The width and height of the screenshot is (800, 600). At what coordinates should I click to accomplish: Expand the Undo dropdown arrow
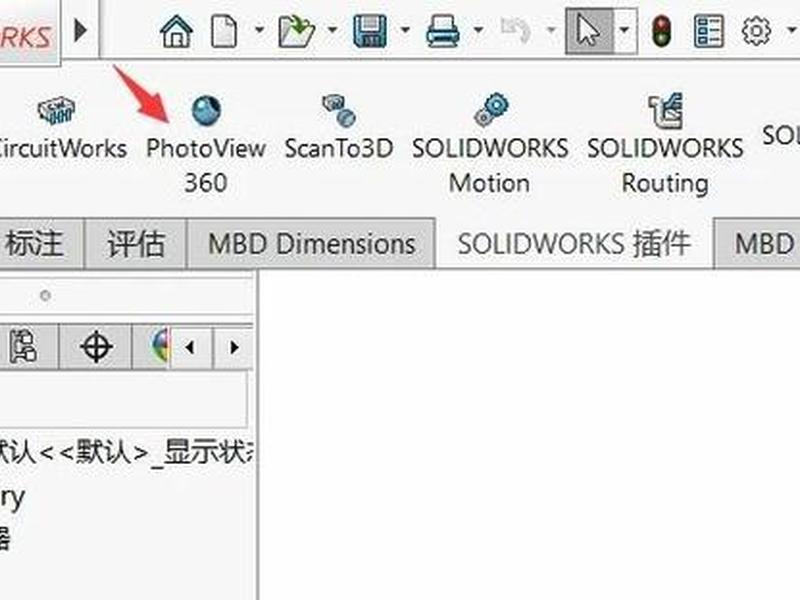click(x=551, y=30)
